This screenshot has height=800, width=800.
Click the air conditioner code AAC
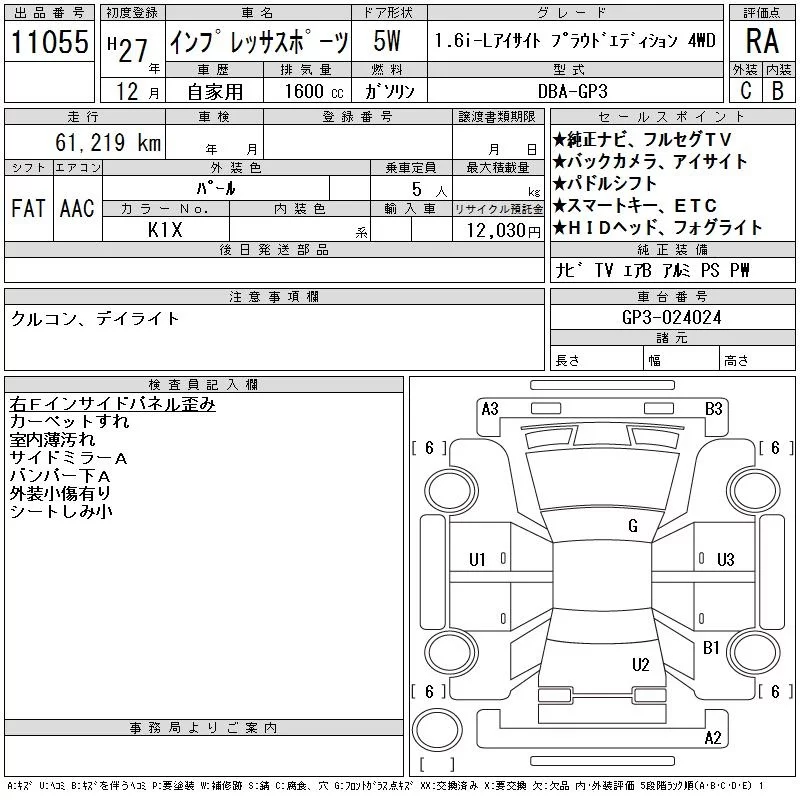(x=78, y=208)
